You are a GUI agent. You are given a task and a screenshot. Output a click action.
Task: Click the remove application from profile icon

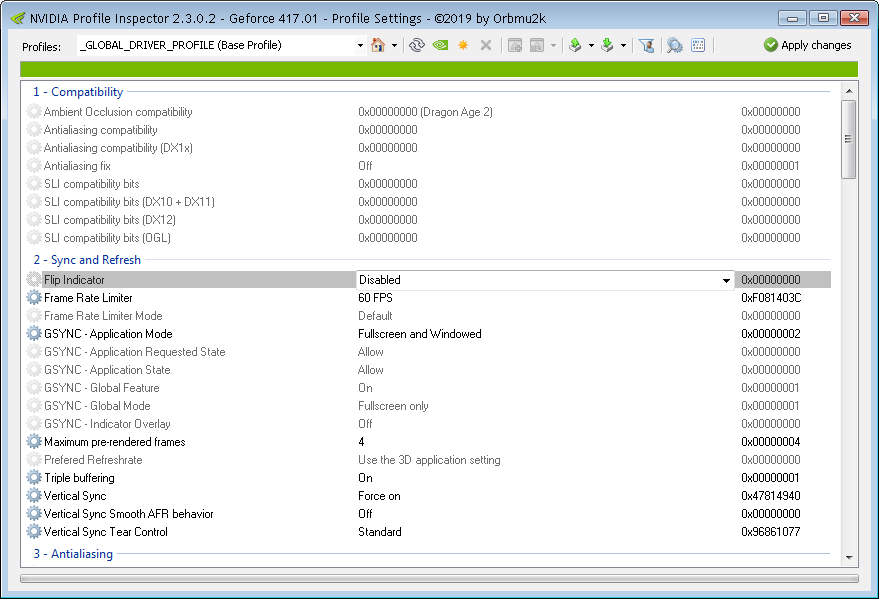point(537,45)
